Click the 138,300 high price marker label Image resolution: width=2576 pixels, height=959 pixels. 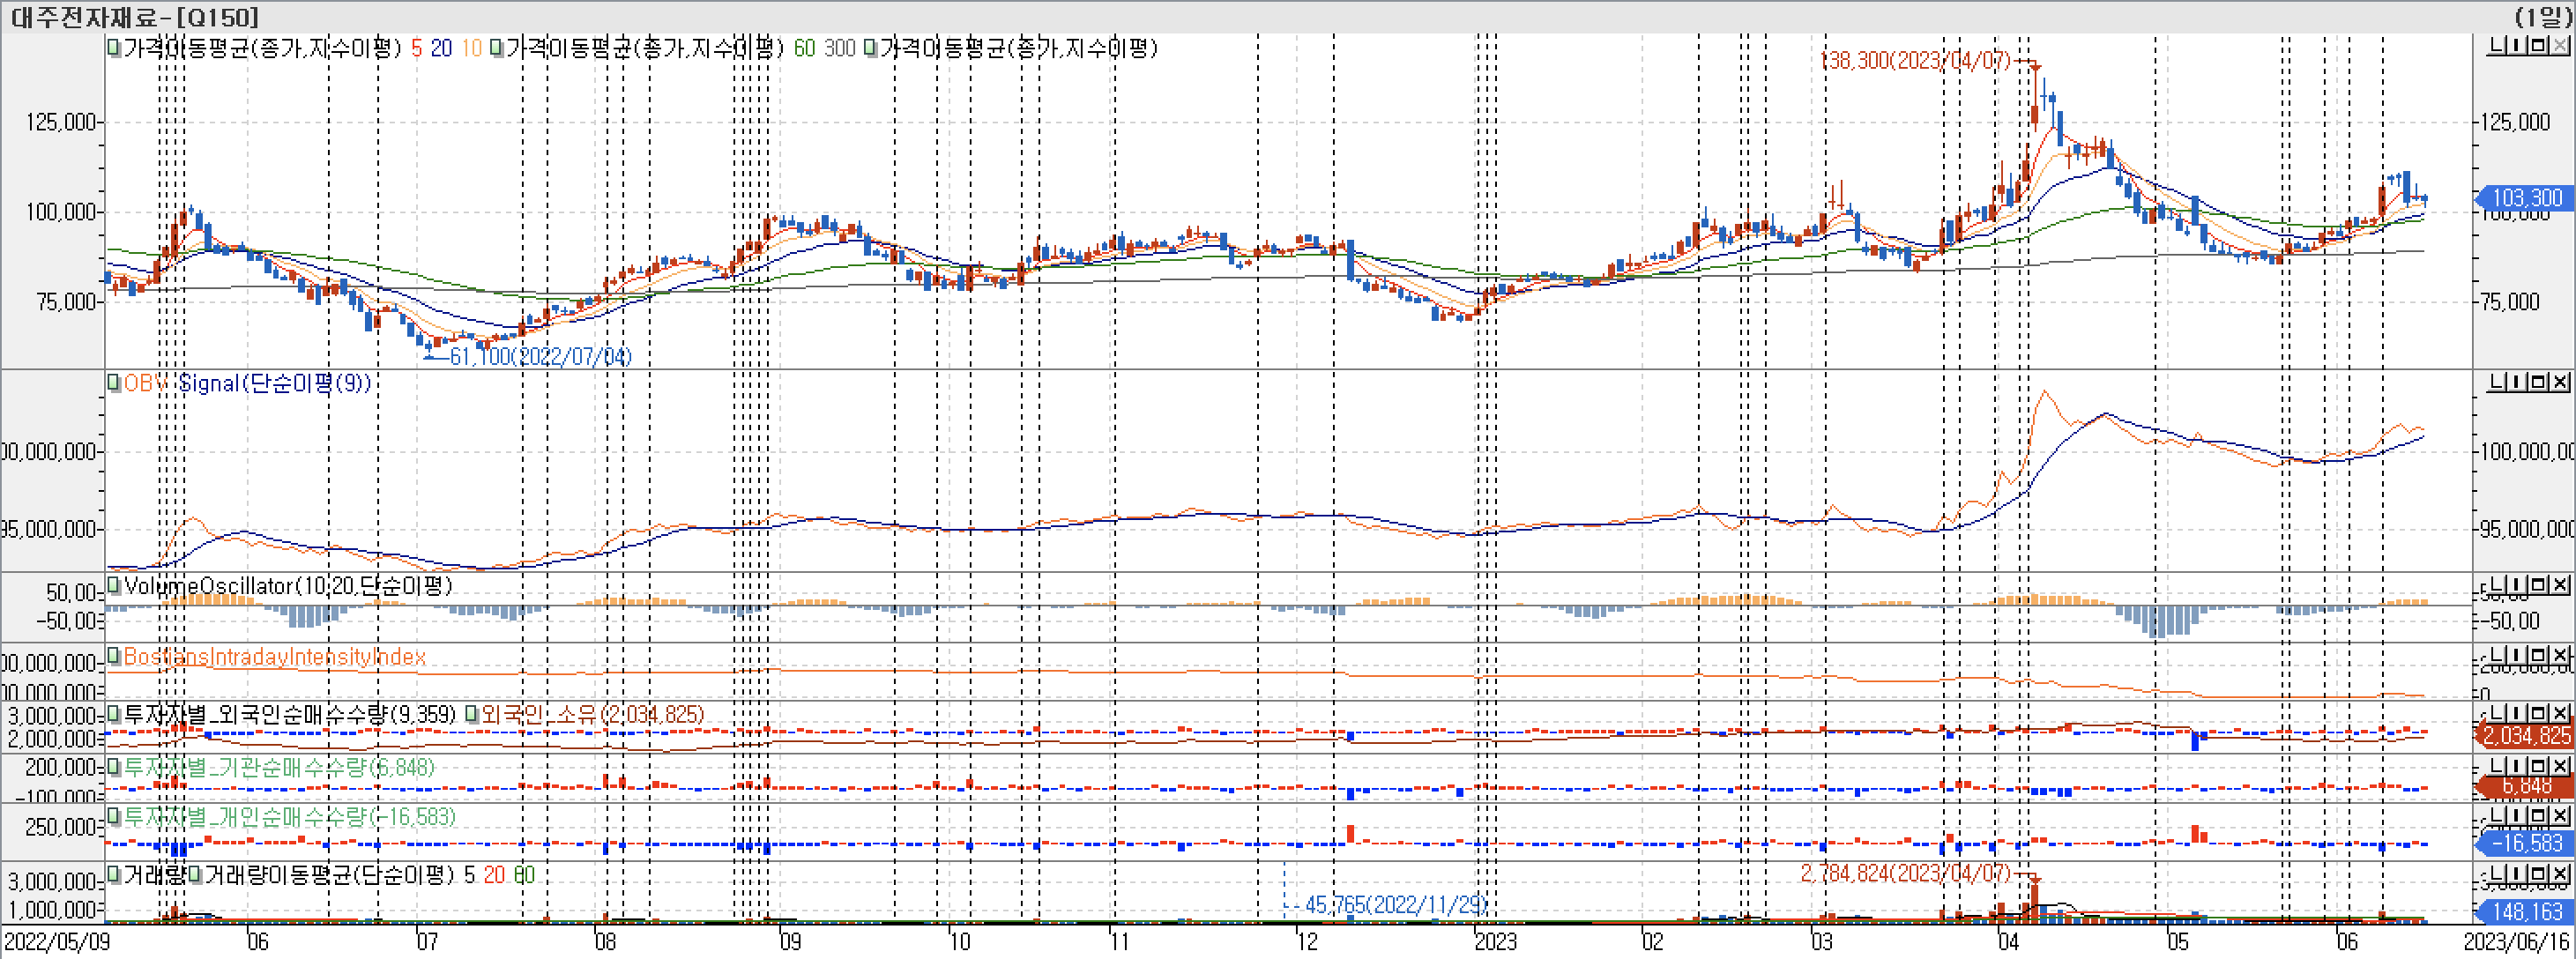[1915, 60]
